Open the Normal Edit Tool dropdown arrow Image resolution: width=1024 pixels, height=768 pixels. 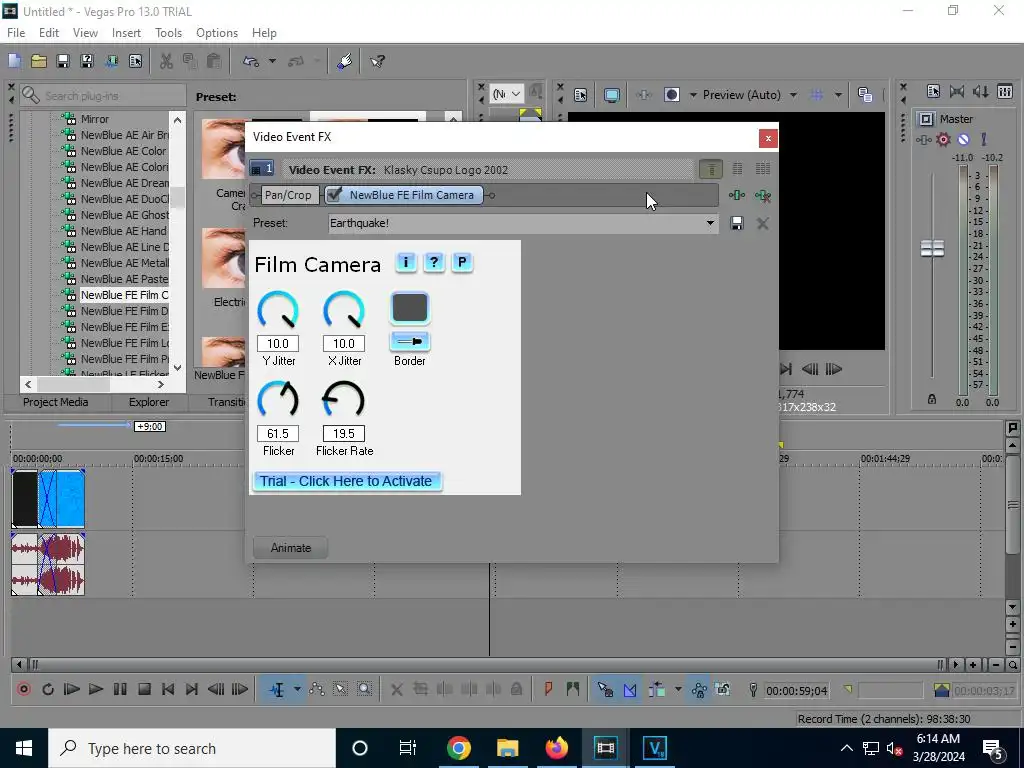pyautogui.click(x=297, y=689)
